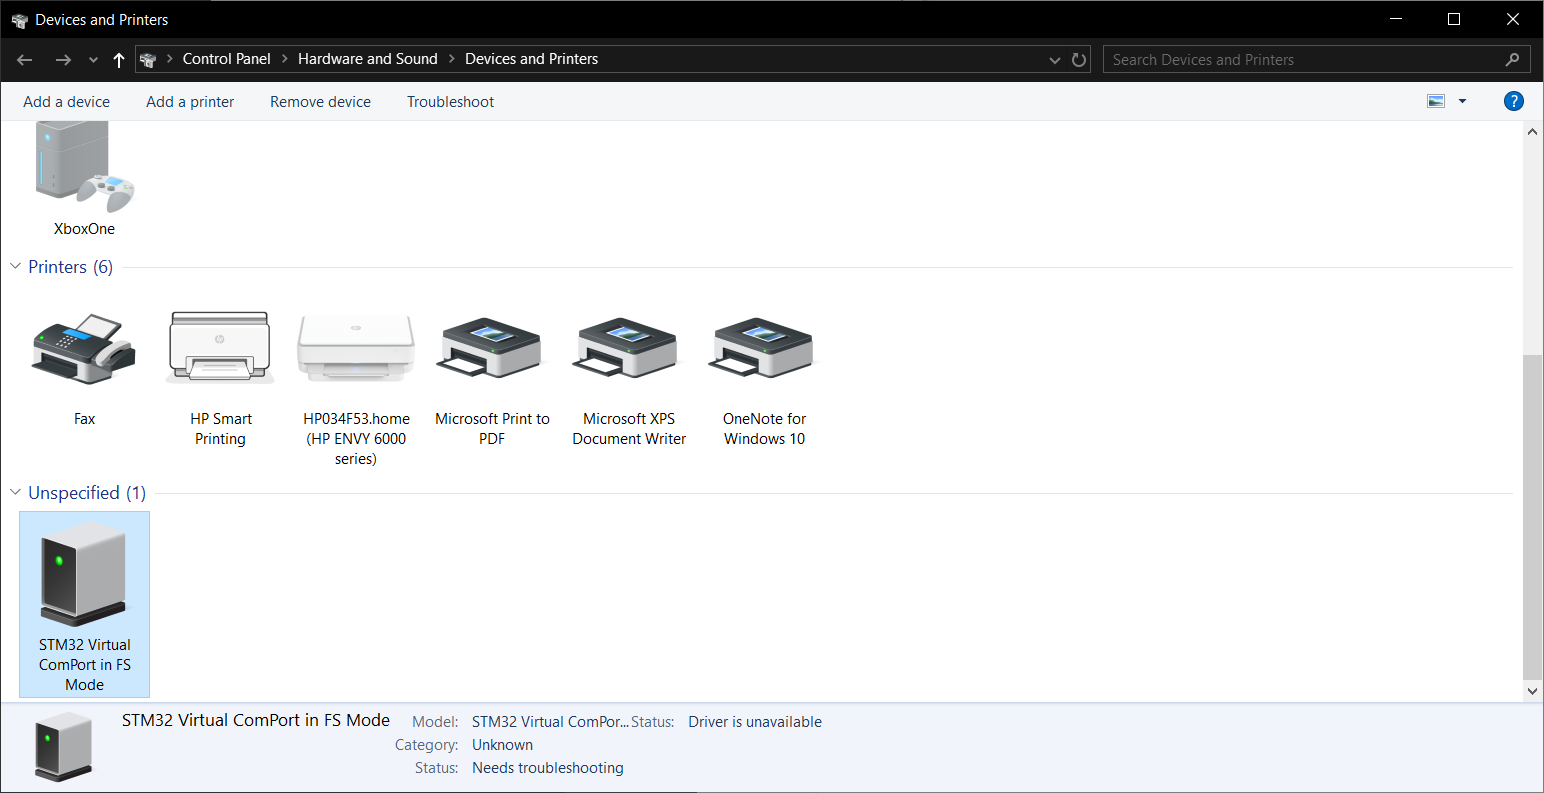Click the Unspecified (1) group header
1544x793 pixels.
point(87,493)
